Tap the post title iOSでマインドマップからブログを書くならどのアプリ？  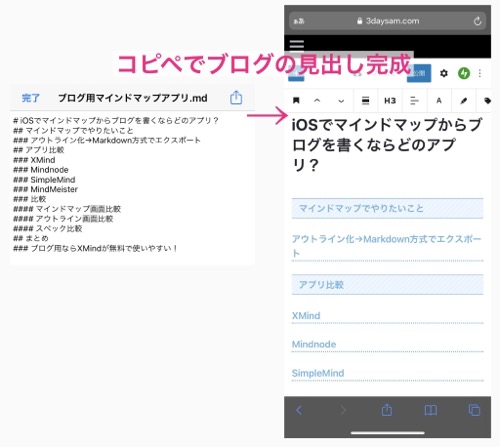[387, 144]
